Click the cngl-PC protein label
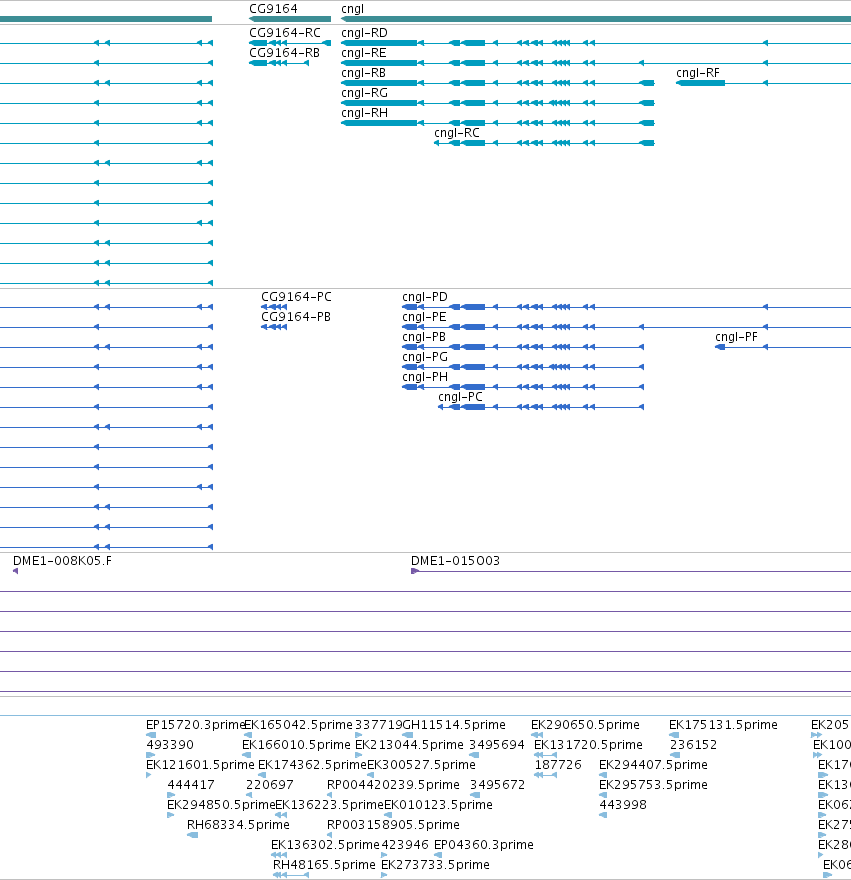851x880 pixels. click(460, 397)
